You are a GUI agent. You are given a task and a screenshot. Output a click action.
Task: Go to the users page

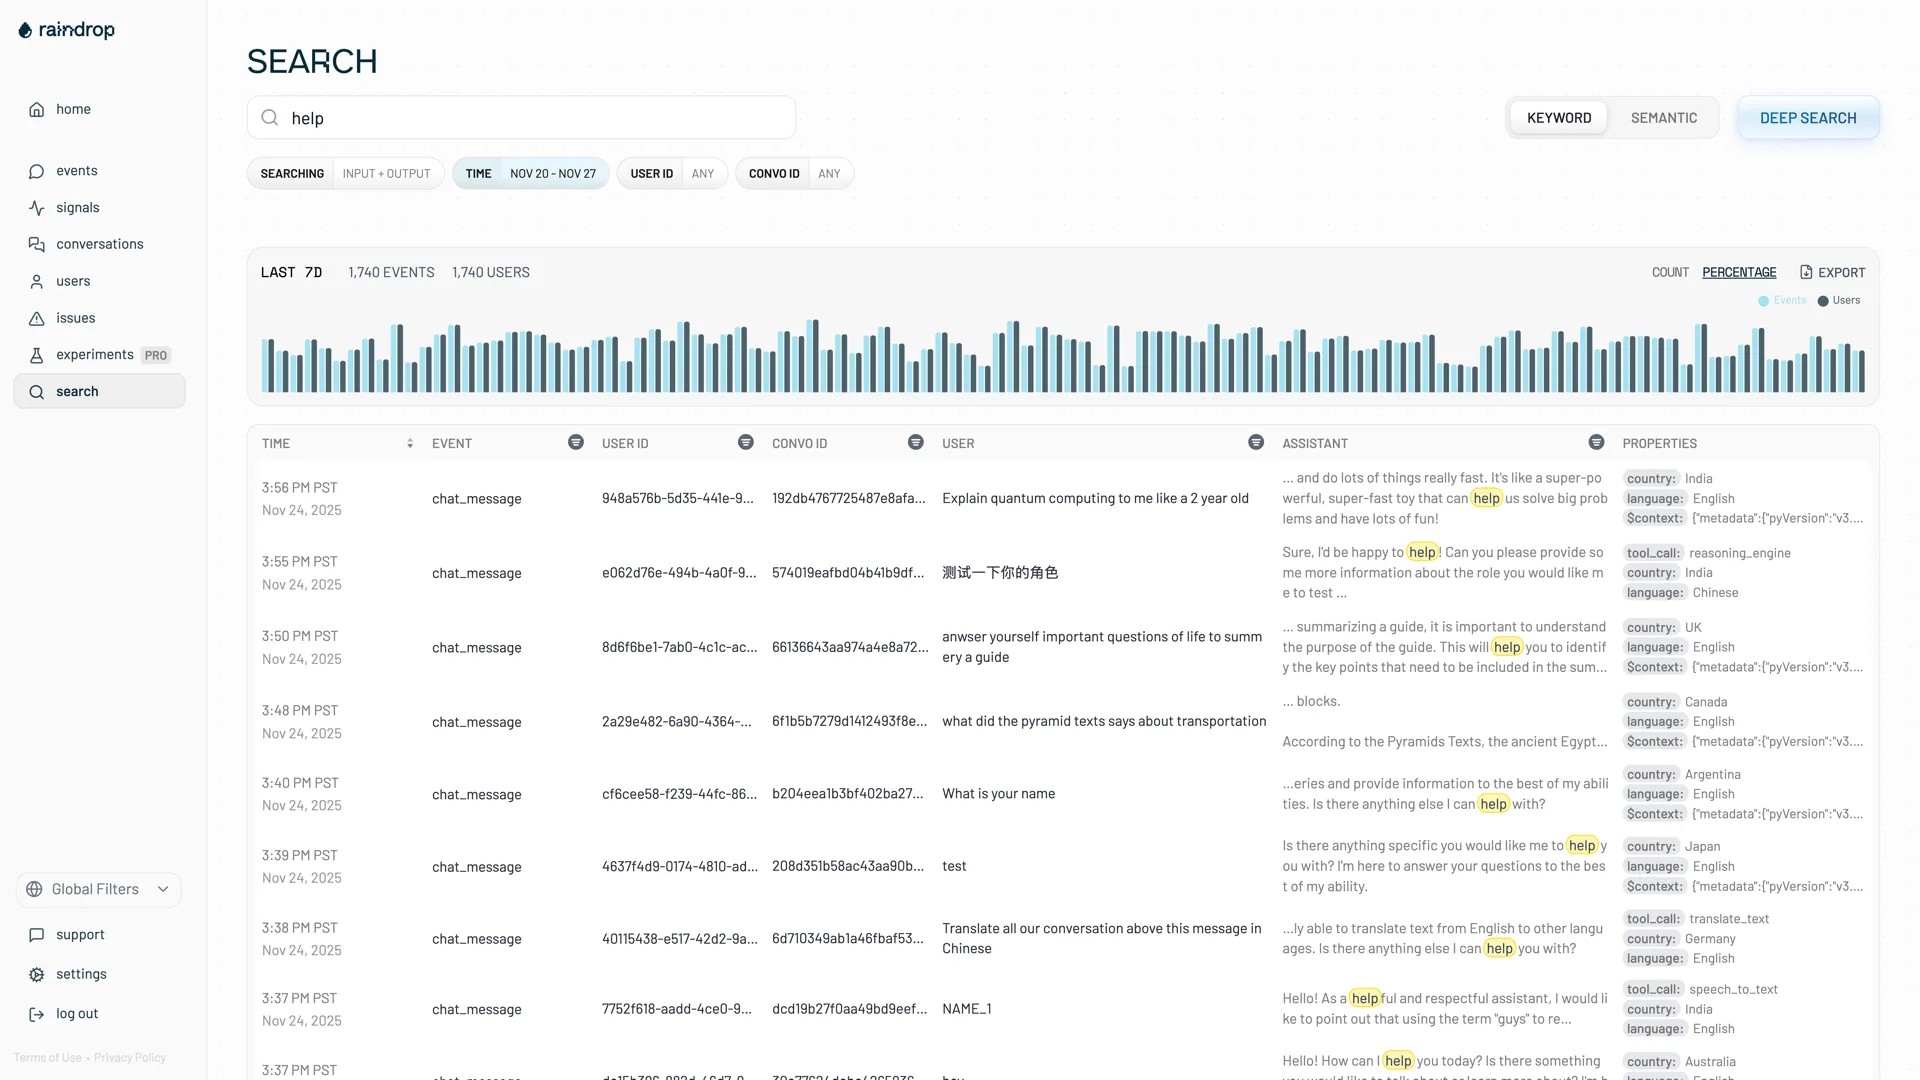pyautogui.click(x=73, y=281)
